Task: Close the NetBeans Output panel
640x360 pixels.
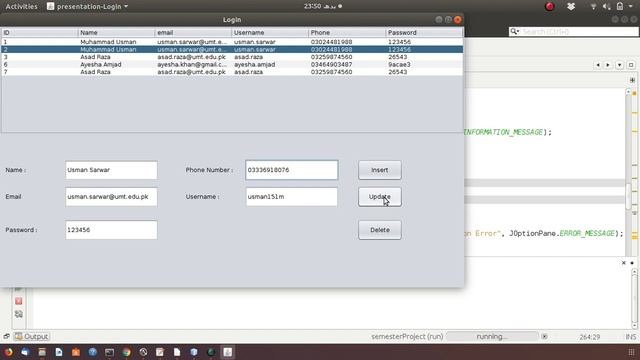Action: click(x=624, y=263)
